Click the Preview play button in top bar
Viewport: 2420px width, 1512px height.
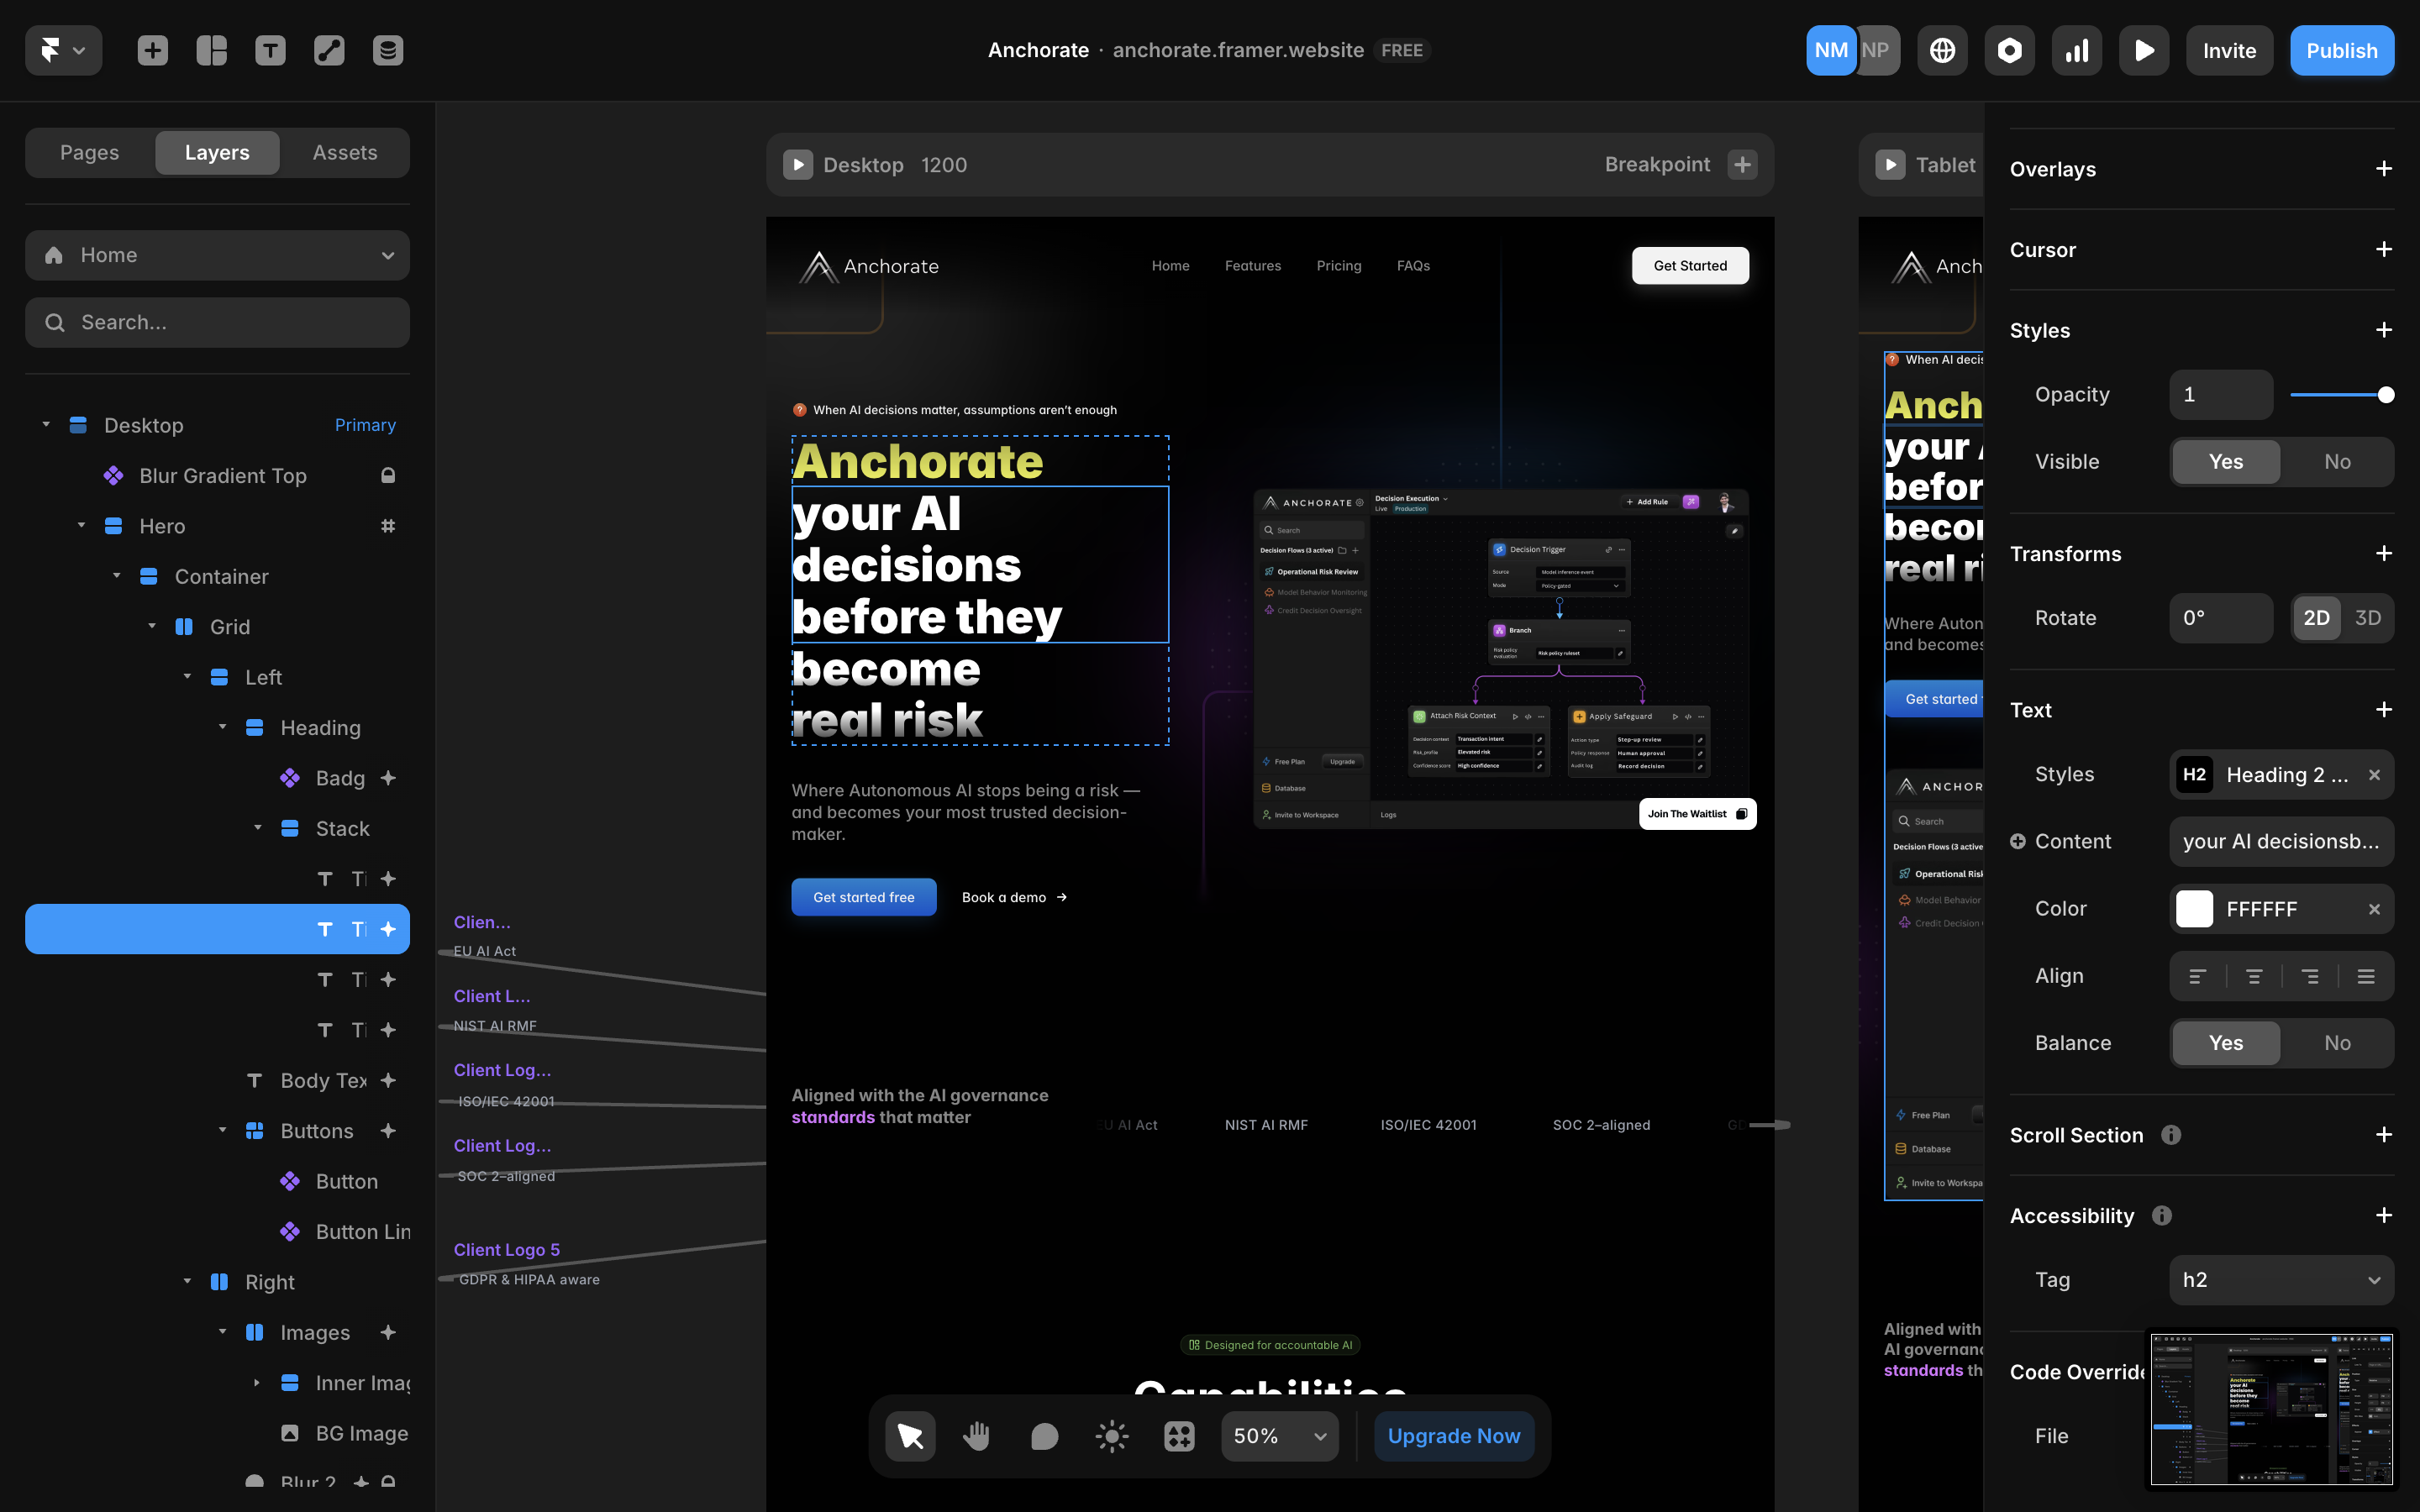click(2144, 50)
